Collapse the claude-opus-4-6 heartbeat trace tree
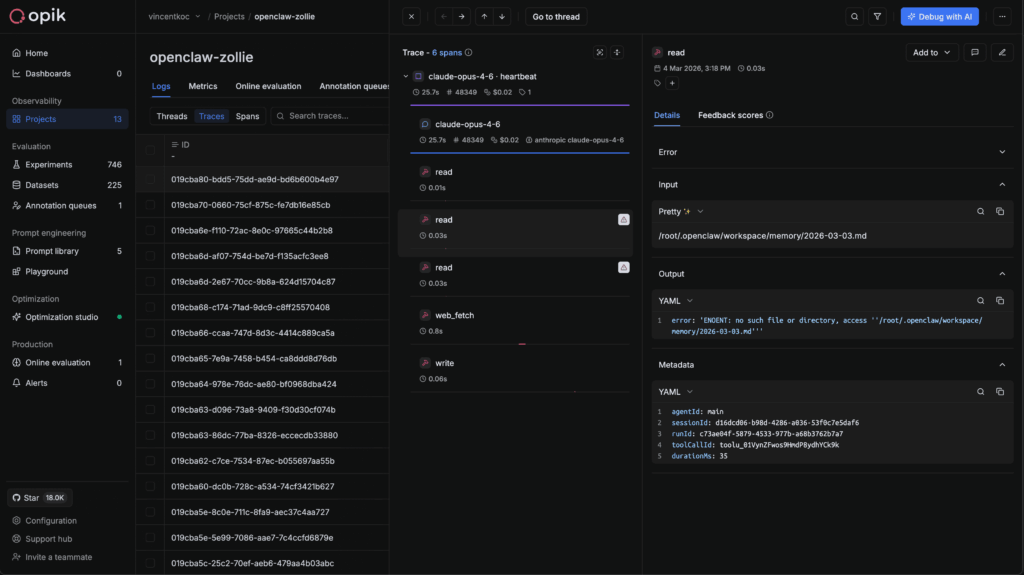The image size is (1024, 575). [406, 76]
